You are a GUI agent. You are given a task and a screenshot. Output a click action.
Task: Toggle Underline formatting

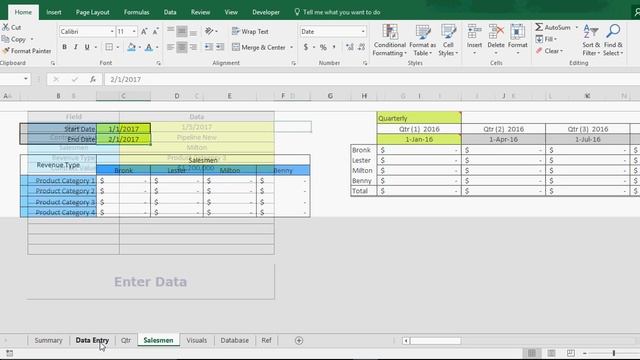coord(87,47)
